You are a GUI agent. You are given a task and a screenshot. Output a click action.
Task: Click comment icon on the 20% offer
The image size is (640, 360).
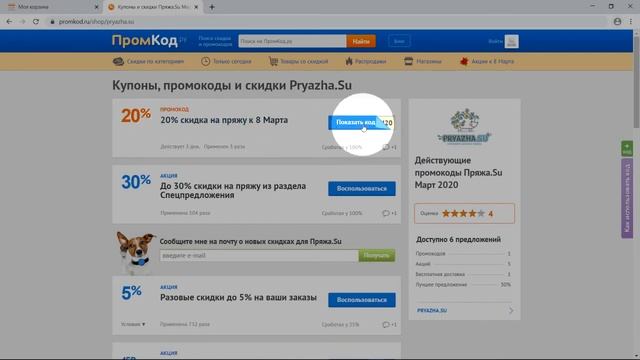click(x=386, y=147)
